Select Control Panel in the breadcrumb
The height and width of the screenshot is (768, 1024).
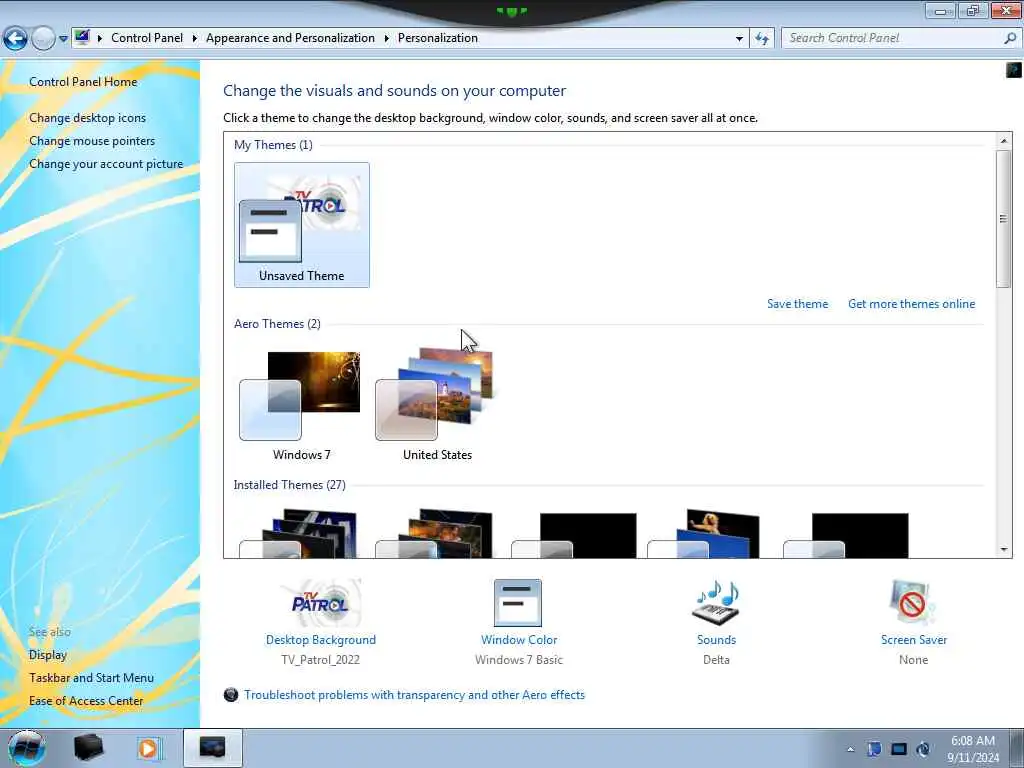(147, 38)
